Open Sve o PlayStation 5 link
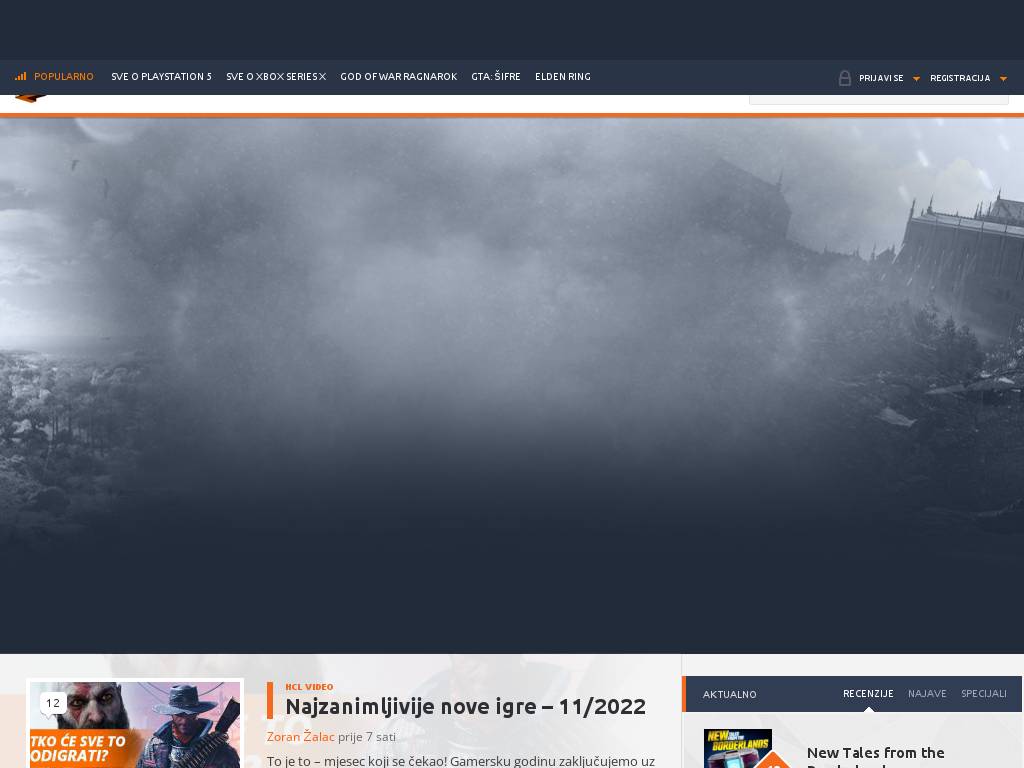Viewport: 1024px width, 768px height. (161, 77)
